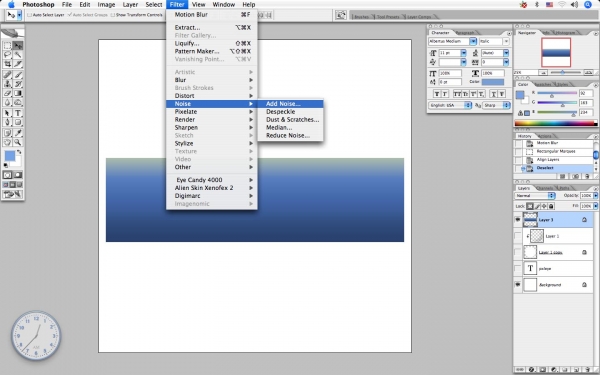Click the font size input field
Viewport: 600px width, 375px height.
click(450, 53)
